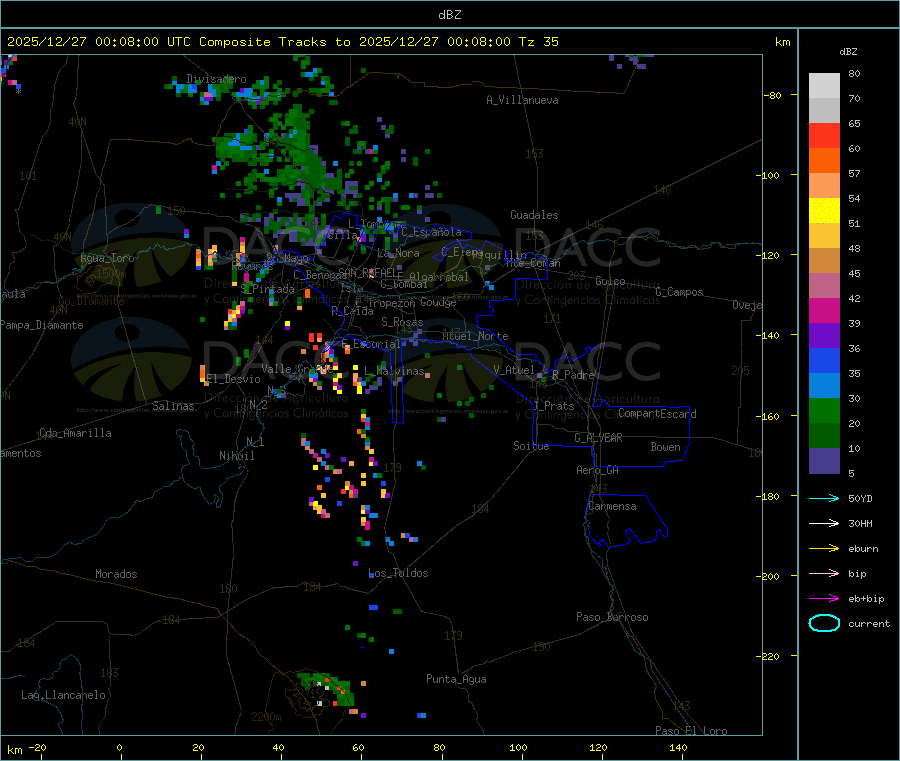The width and height of the screenshot is (900, 761).
Task: Click the 'Morados' location label
Action: pos(117,574)
